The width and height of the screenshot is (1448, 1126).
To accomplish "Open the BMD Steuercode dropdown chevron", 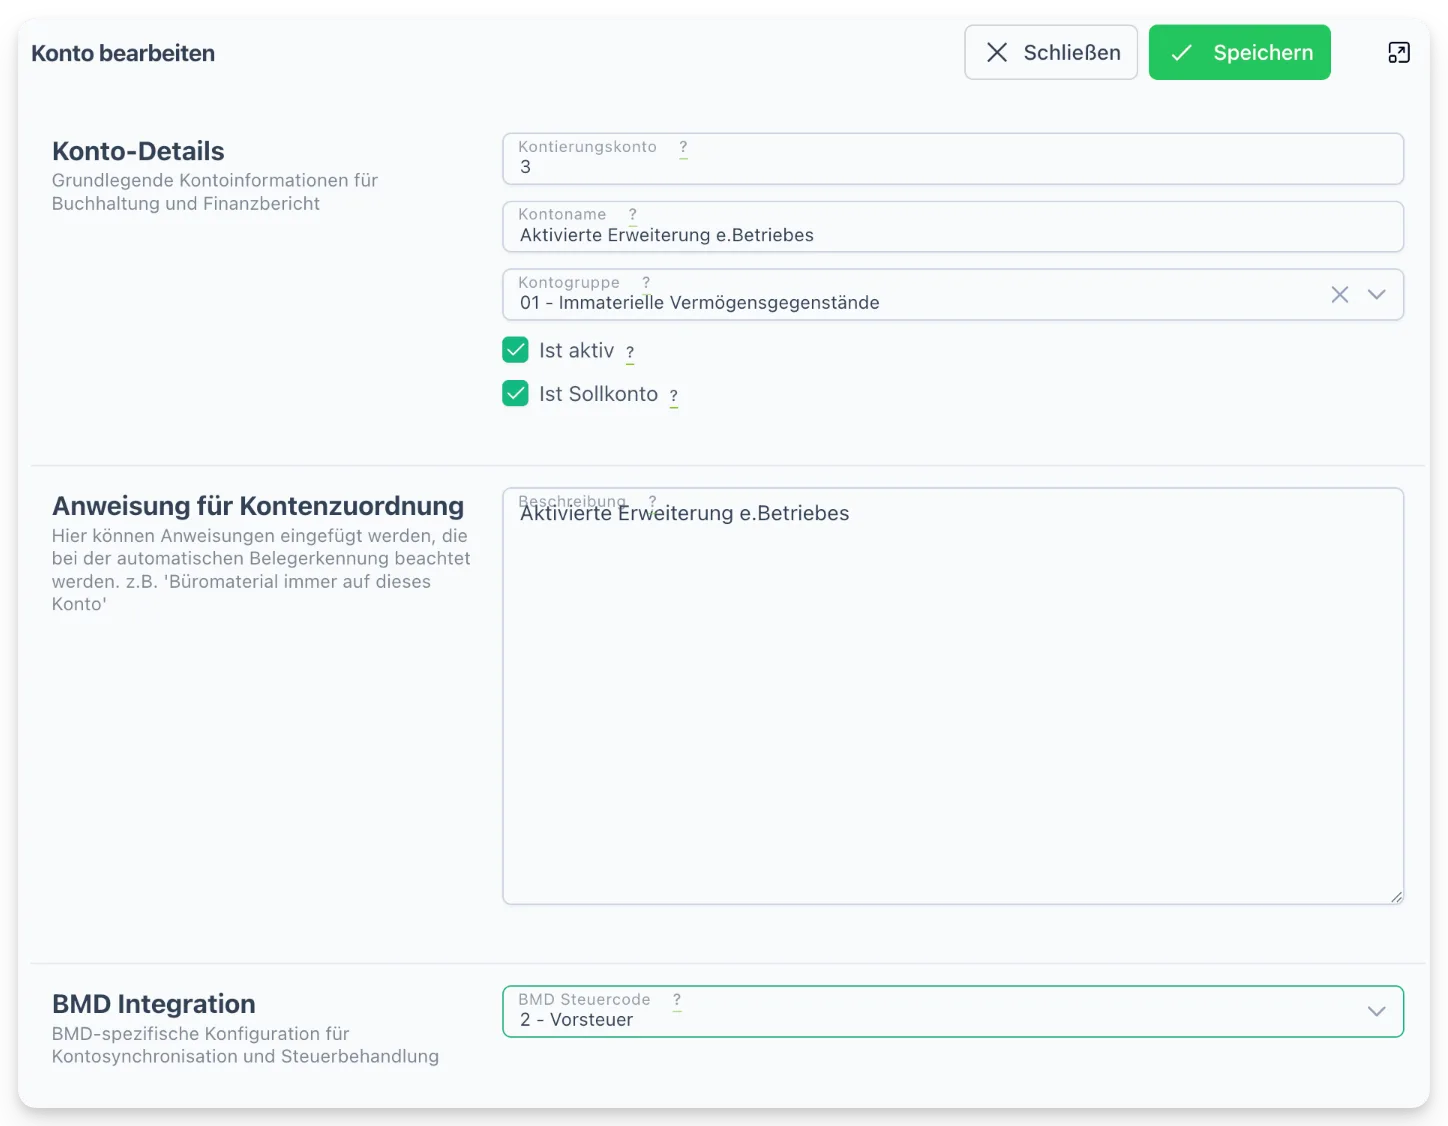I will point(1377,1011).
